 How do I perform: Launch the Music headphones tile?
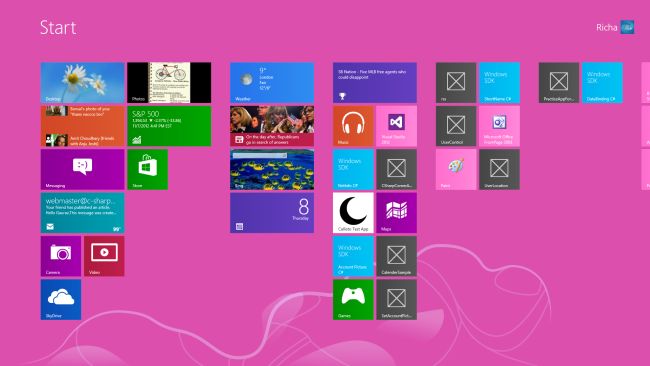pyautogui.click(x=353, y=126)
